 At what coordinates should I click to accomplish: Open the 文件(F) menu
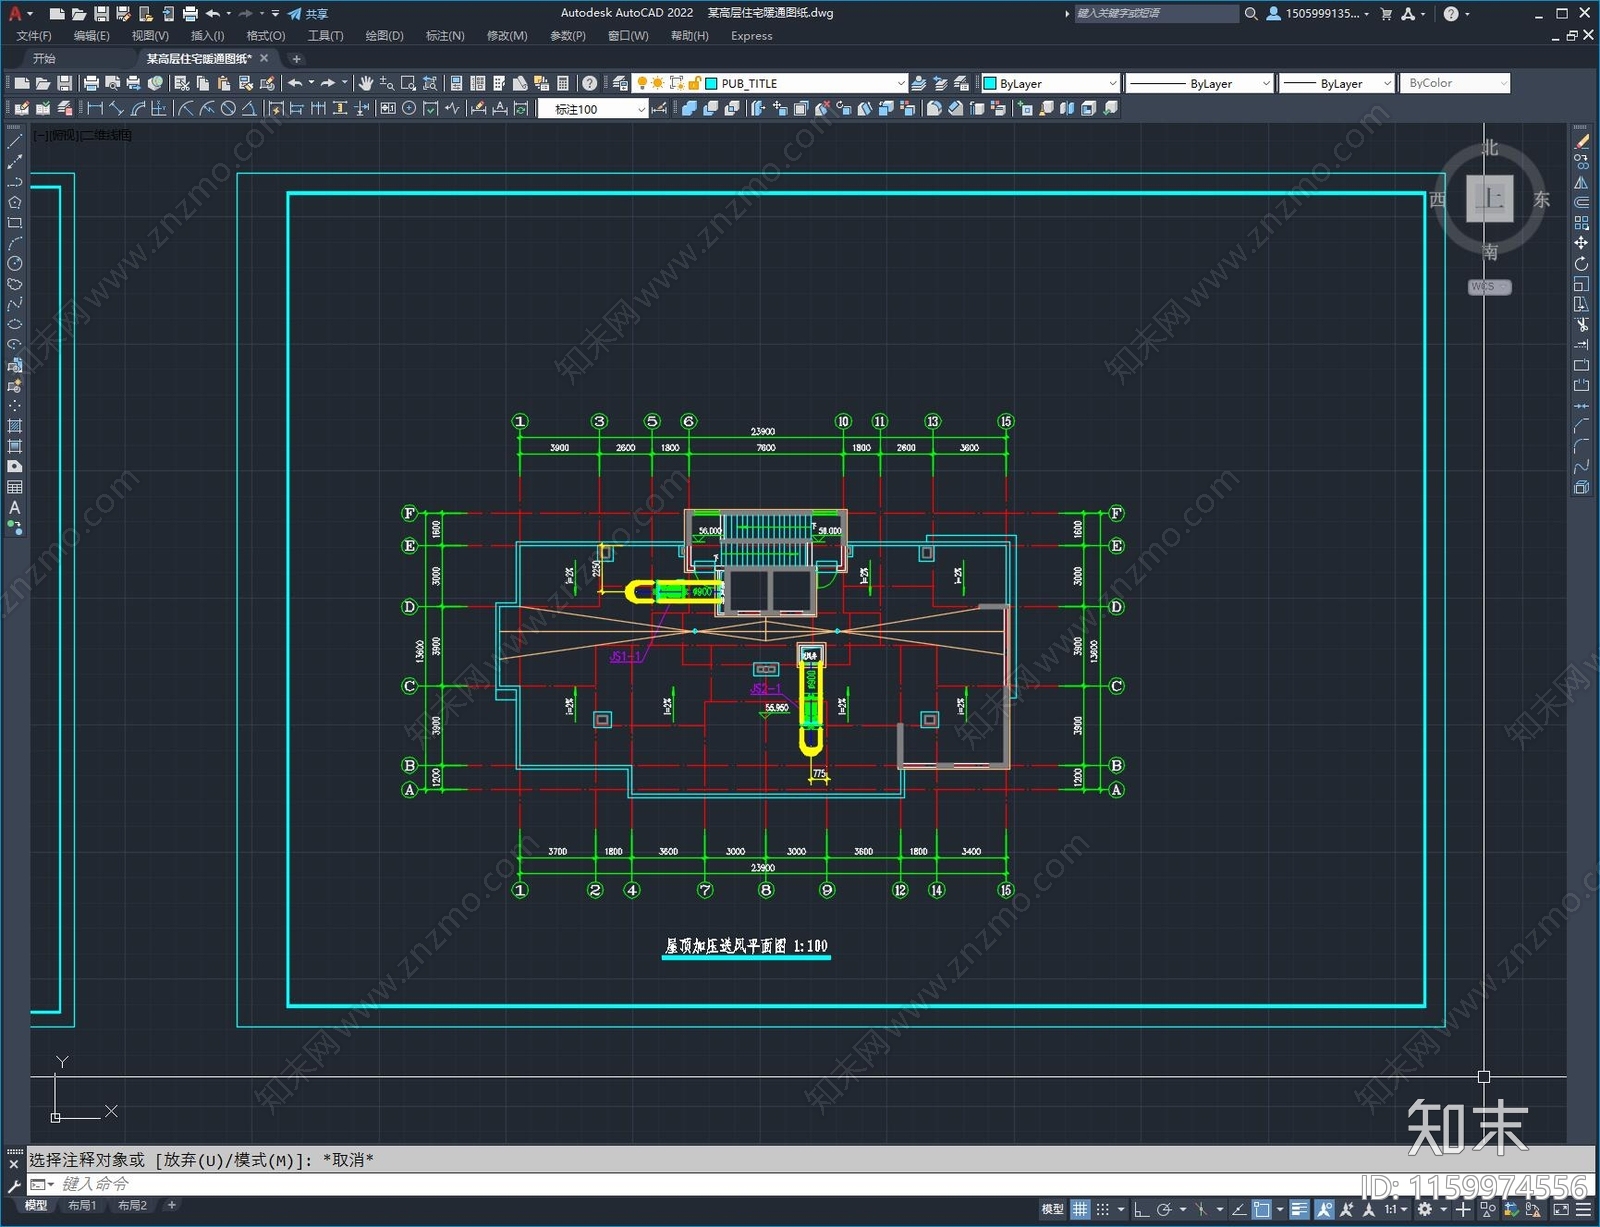(34, 36)
